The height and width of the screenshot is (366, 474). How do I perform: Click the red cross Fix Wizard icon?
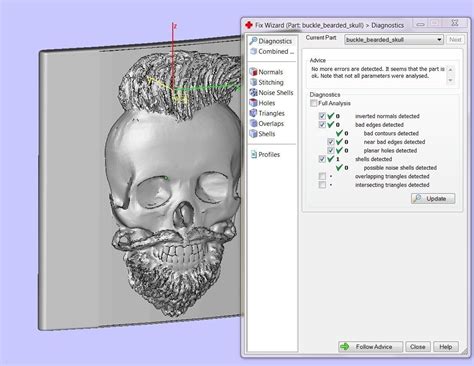click(249, 25)
